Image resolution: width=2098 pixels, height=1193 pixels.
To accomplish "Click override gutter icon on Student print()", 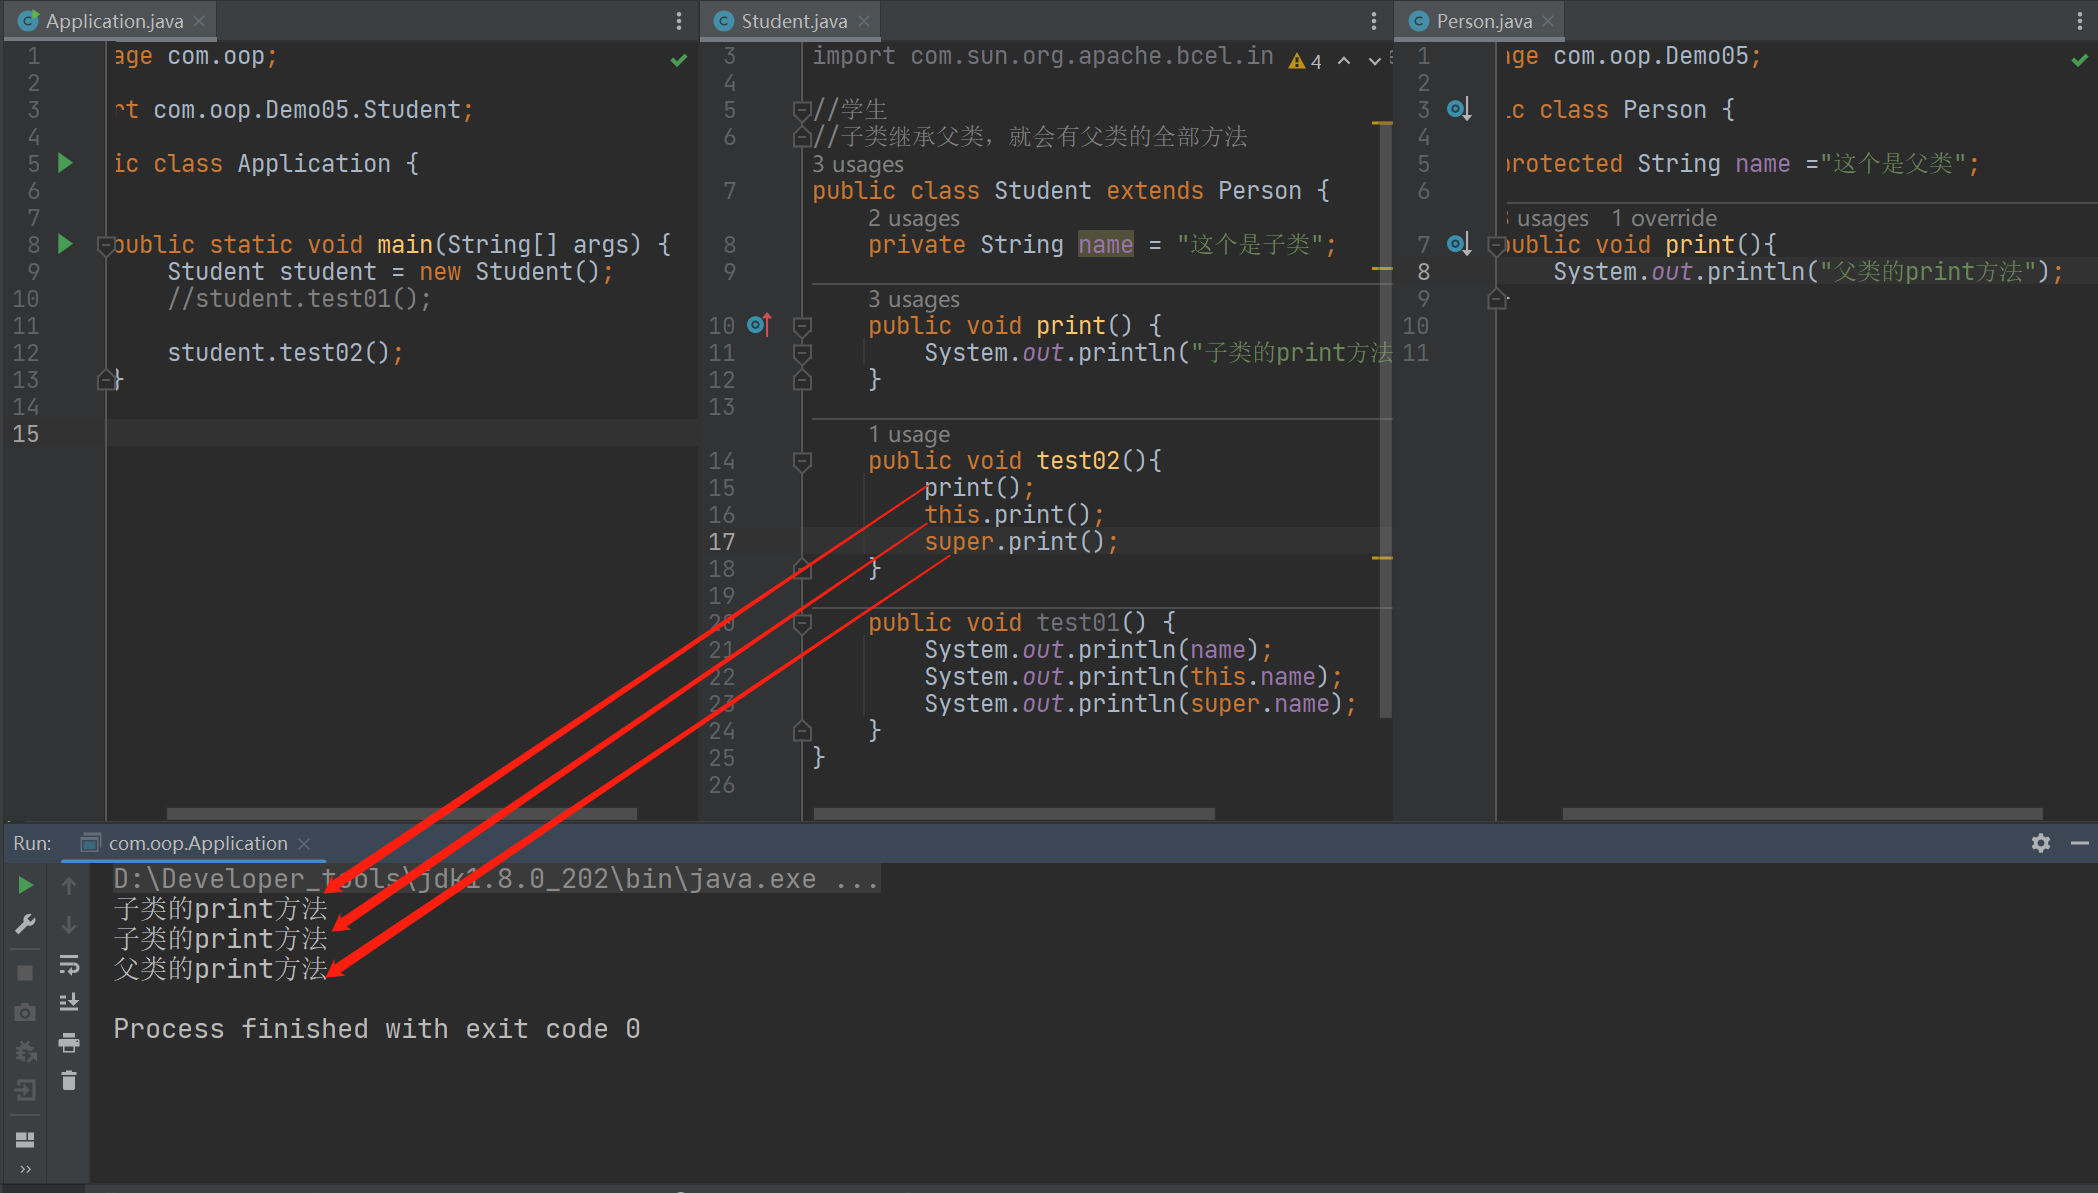I will [x=759, y=325].
